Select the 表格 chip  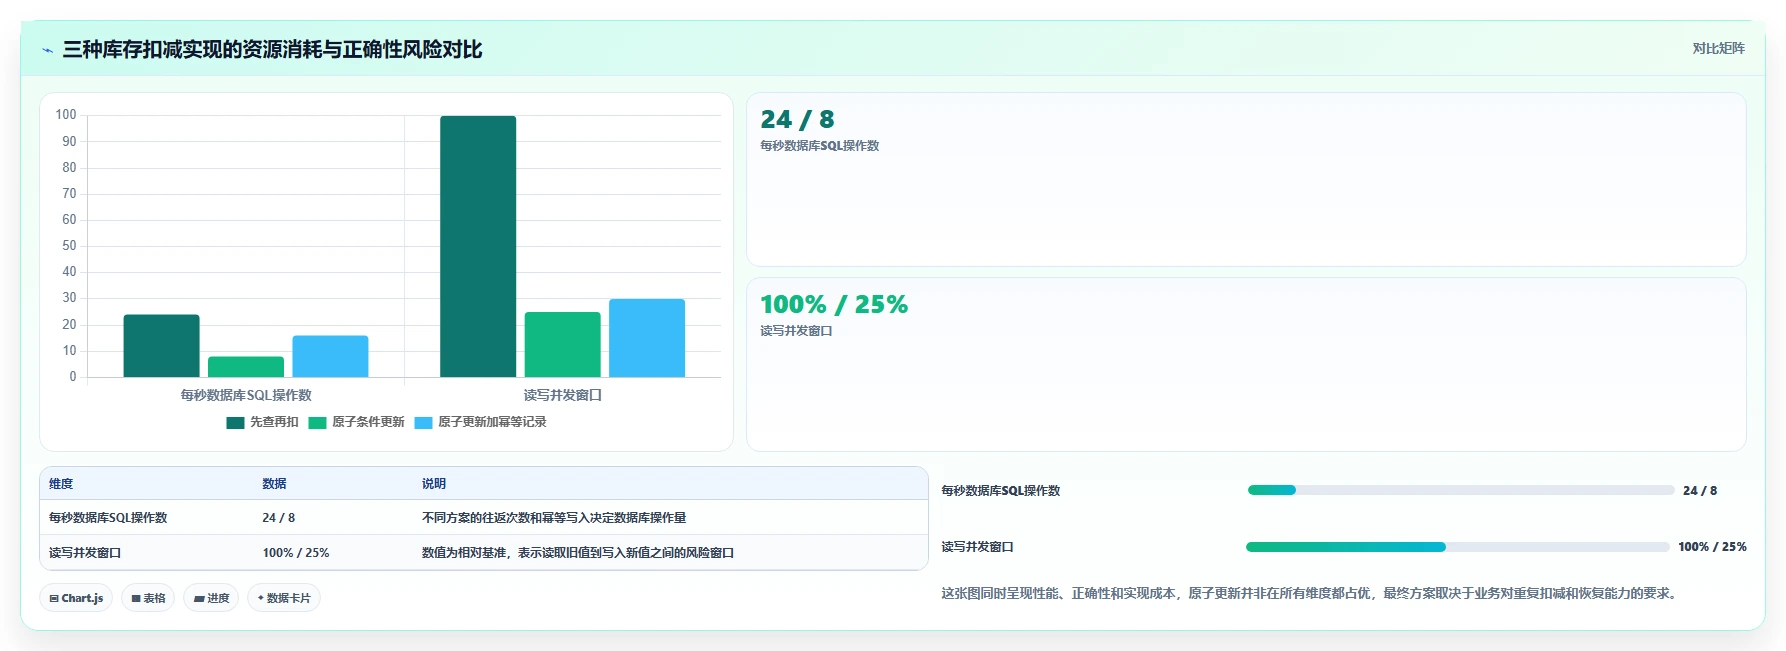(148, 598)
